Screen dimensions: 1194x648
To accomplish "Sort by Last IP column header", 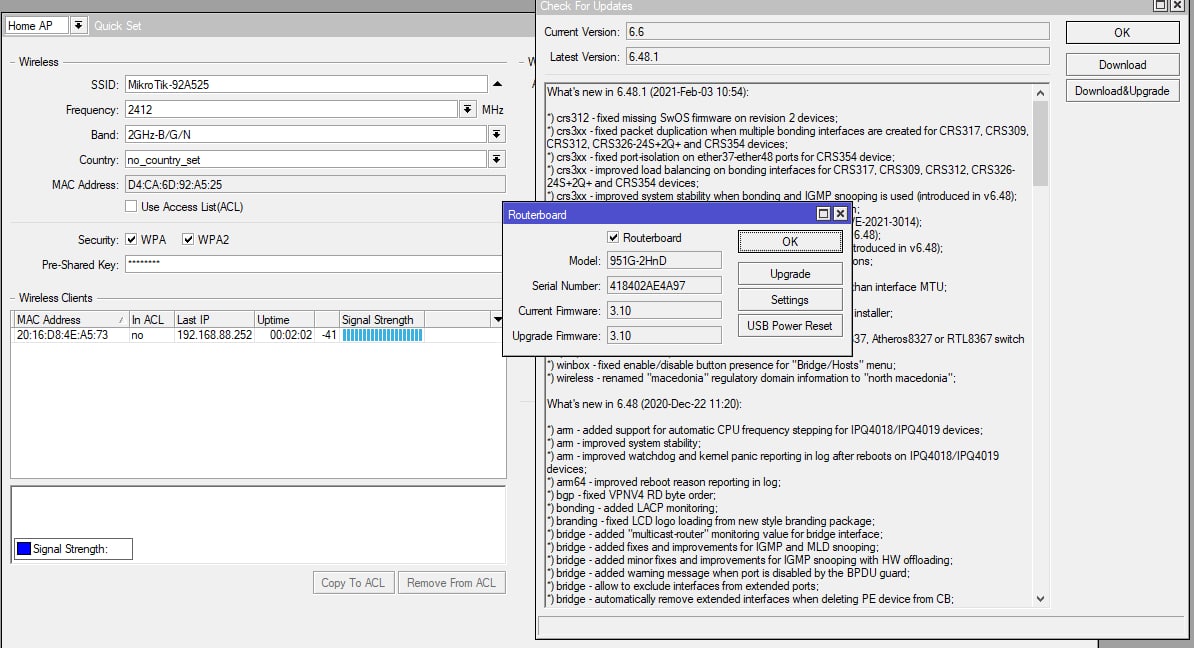I will (214, 320).
